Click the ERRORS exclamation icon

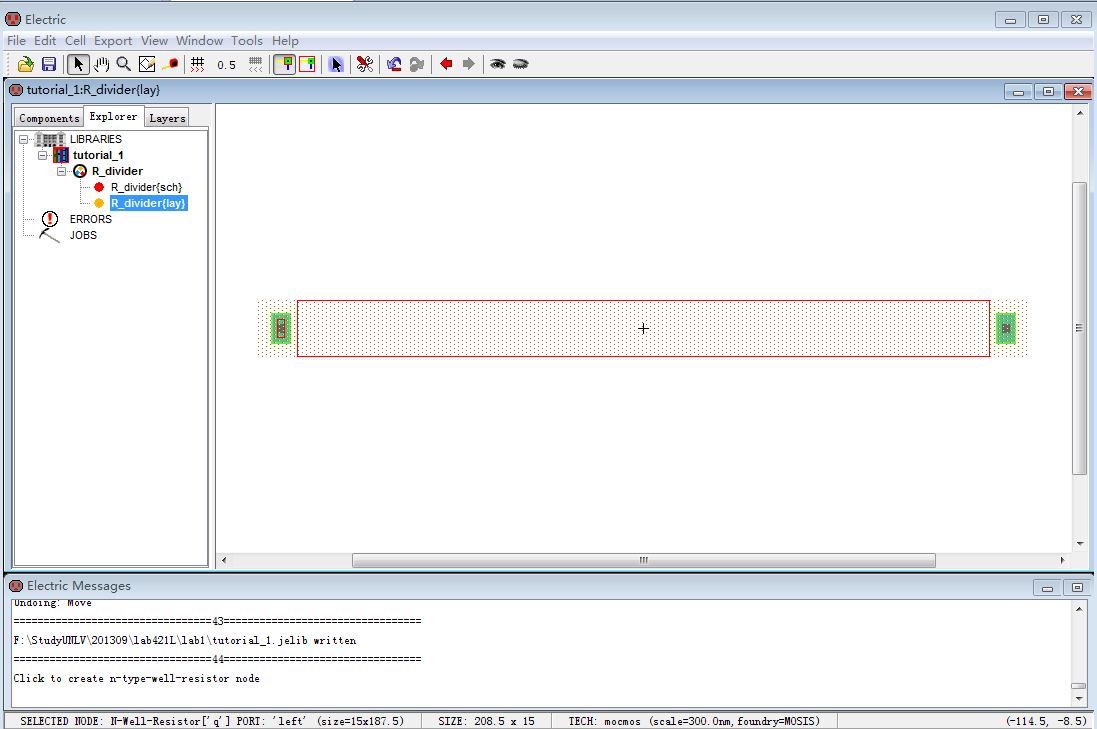tap(50, 219)
